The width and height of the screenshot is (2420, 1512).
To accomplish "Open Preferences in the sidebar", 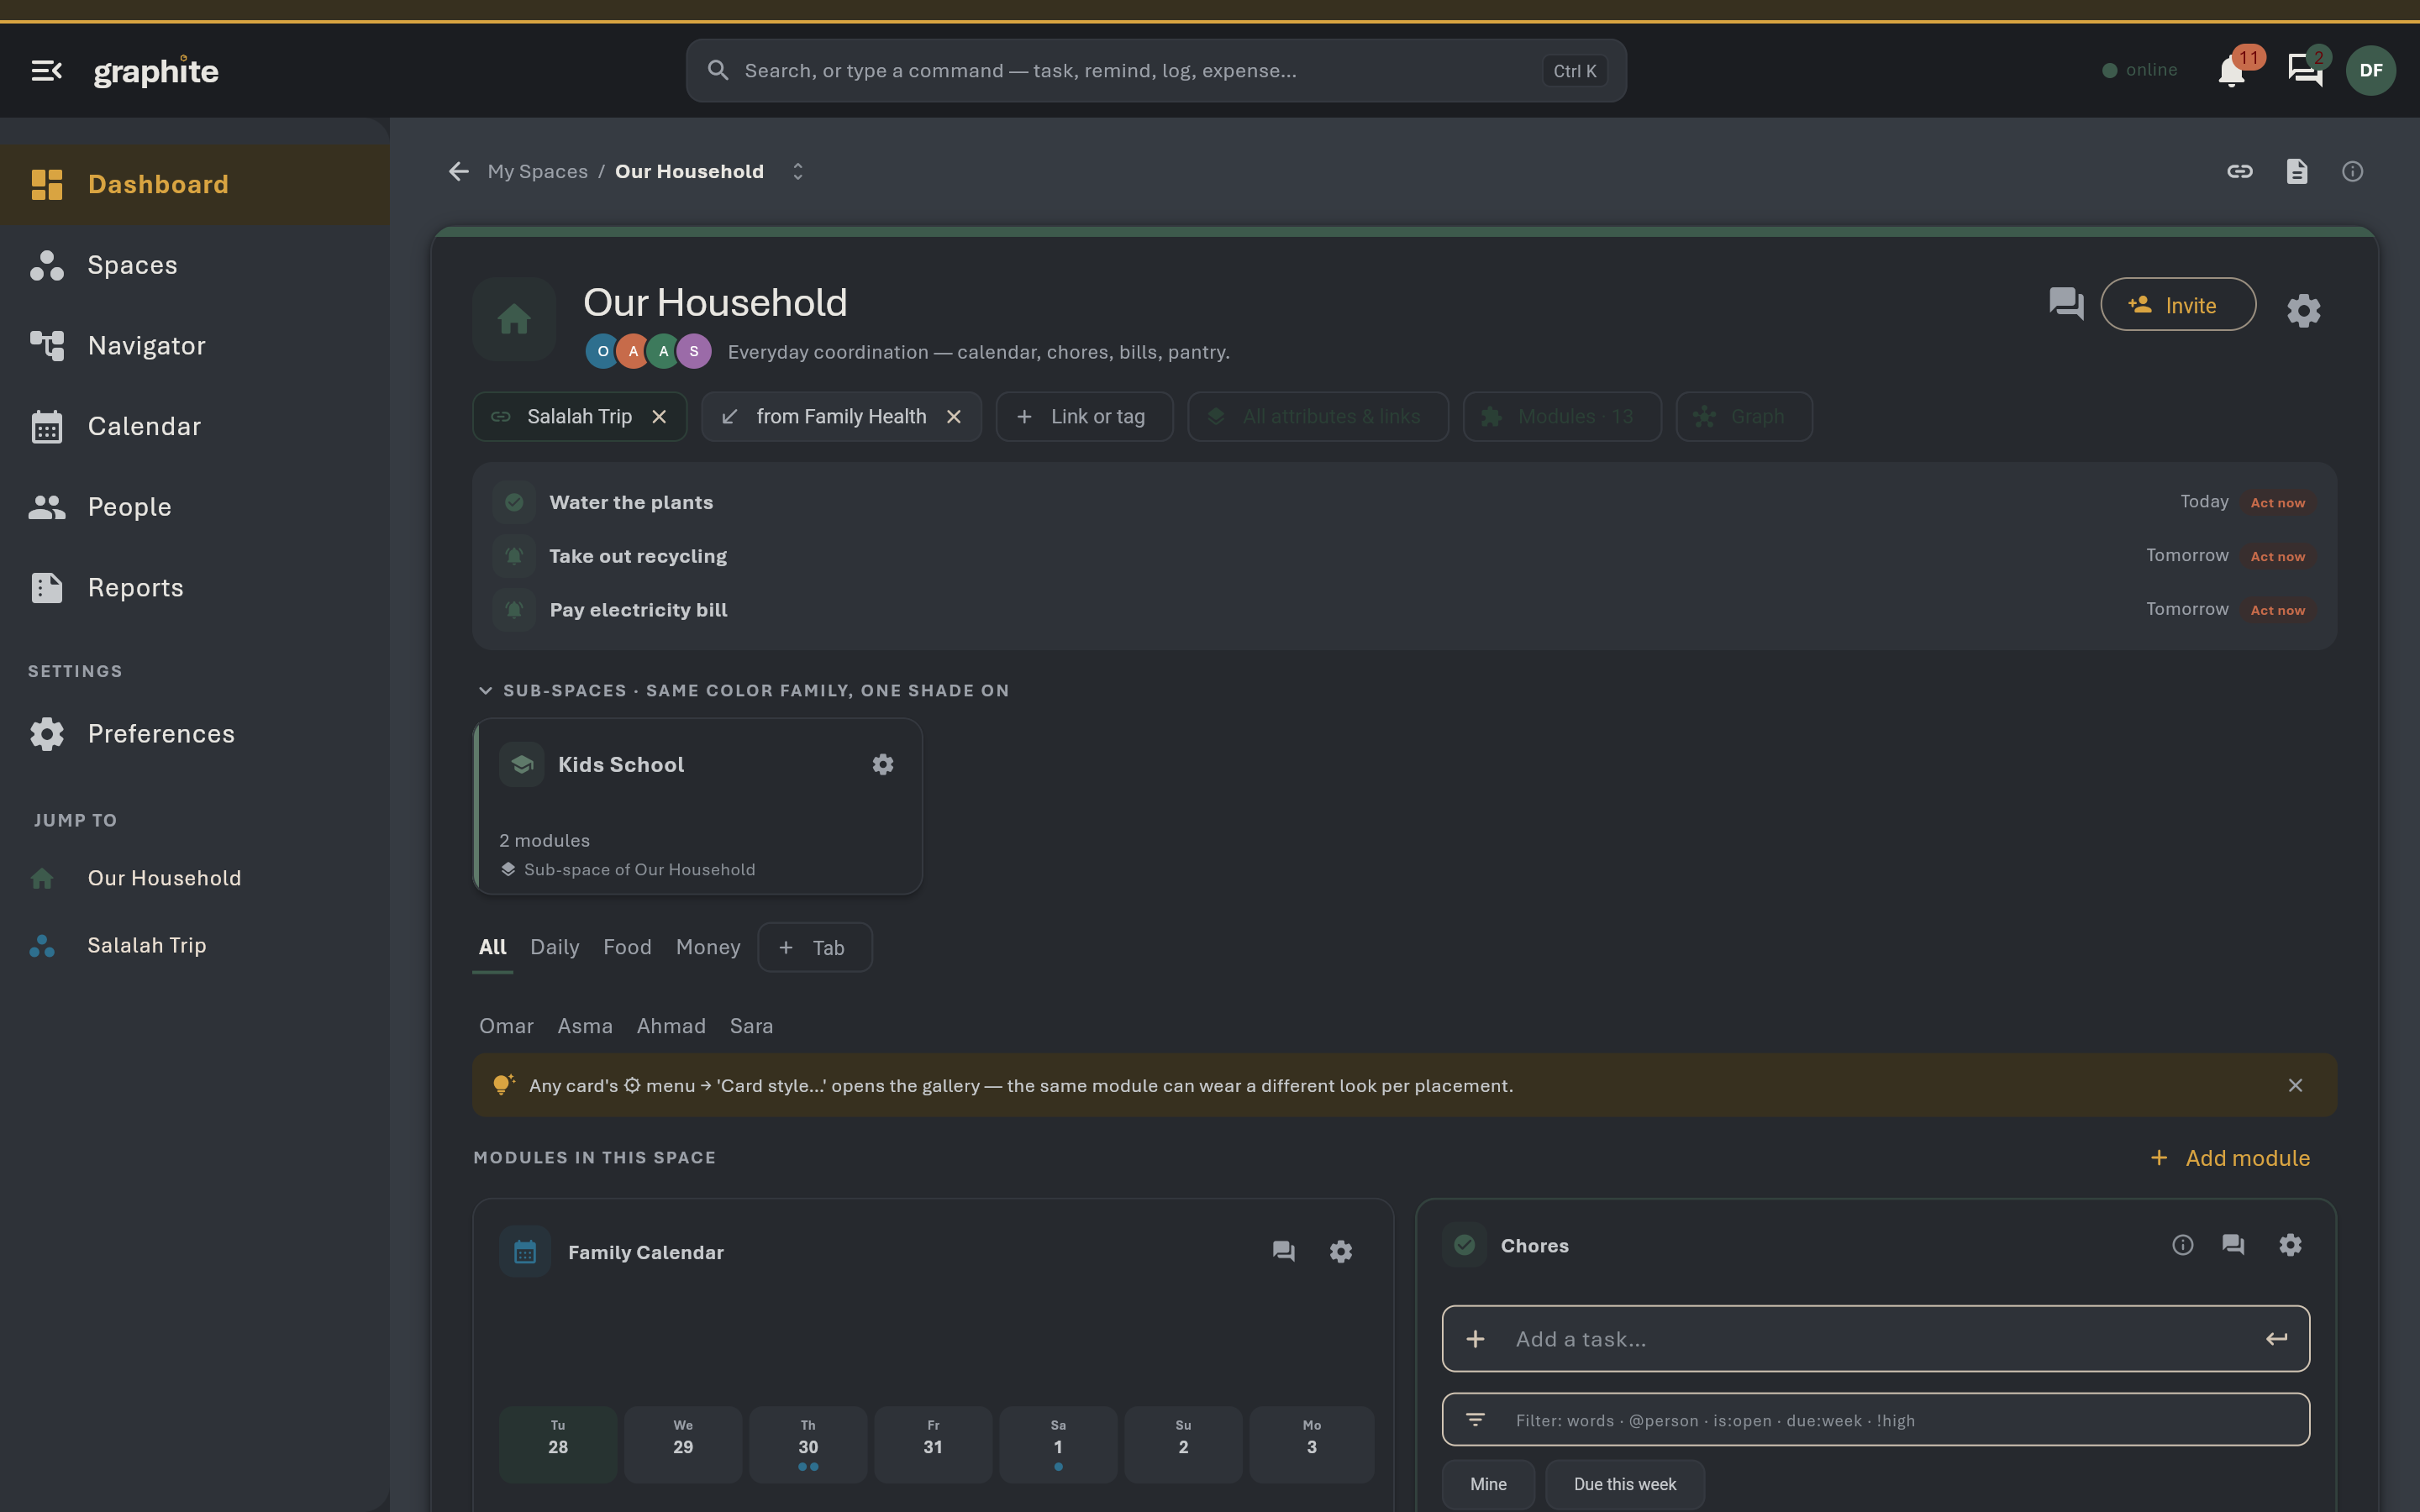I will (195, 734).
